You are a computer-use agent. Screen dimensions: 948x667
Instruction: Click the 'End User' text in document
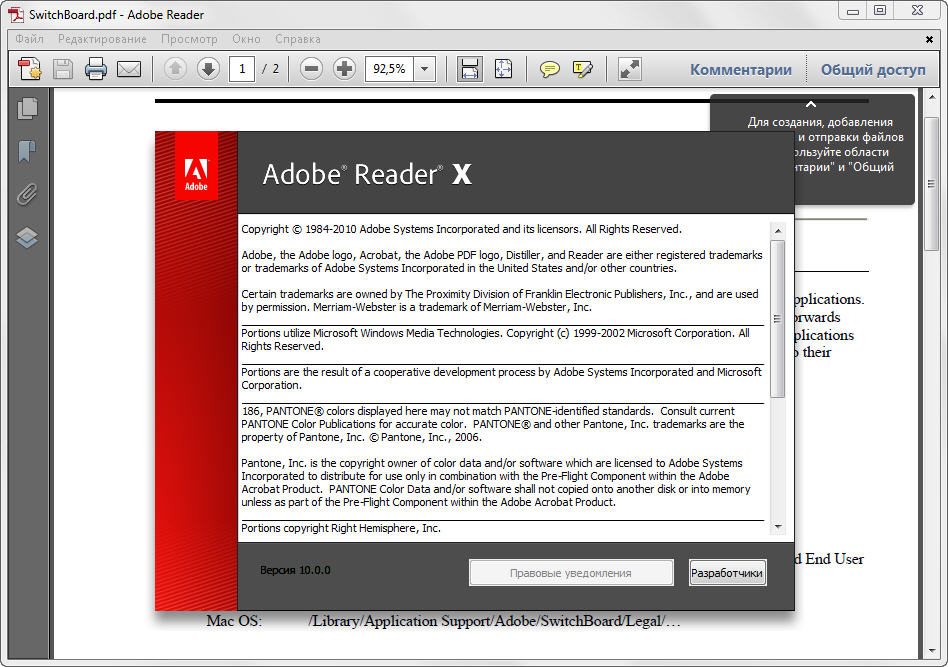tap(834, 559)
